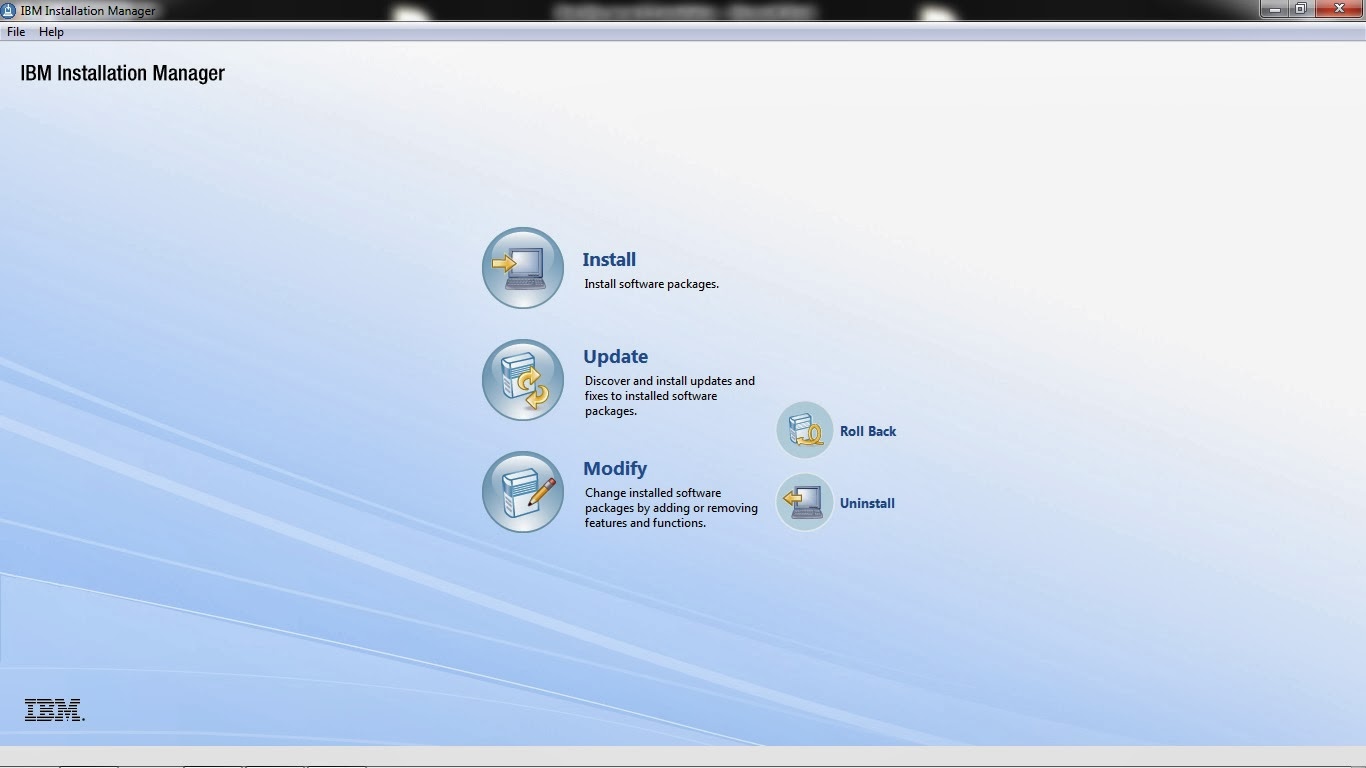
Task: Click the Update packages icon
Action: 522,380
